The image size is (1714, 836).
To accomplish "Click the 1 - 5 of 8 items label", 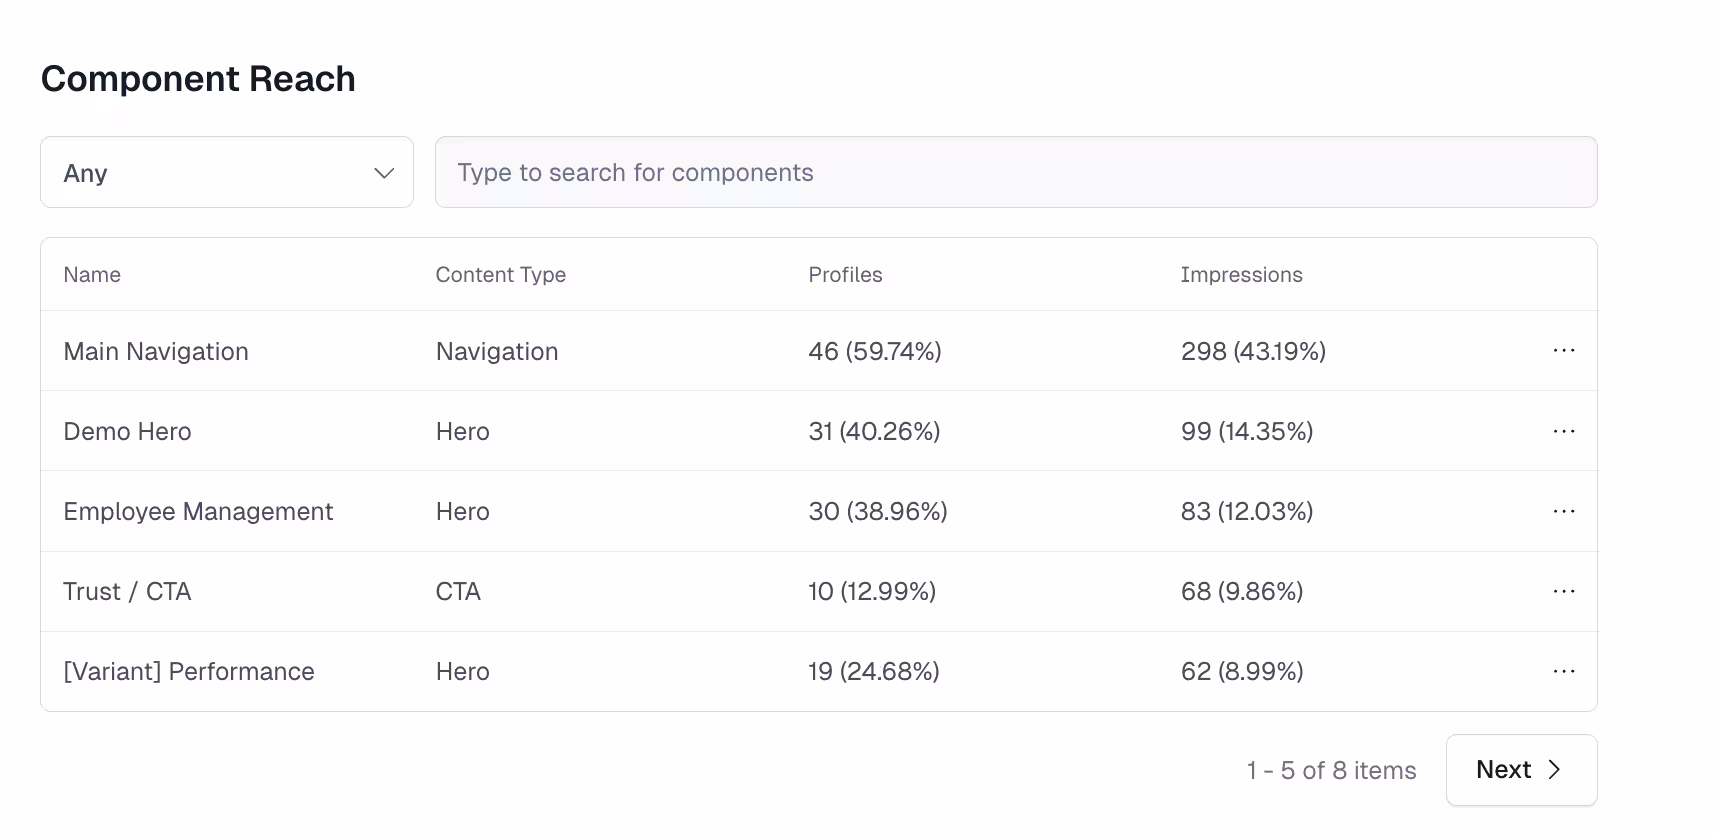I will (1331, 770).
